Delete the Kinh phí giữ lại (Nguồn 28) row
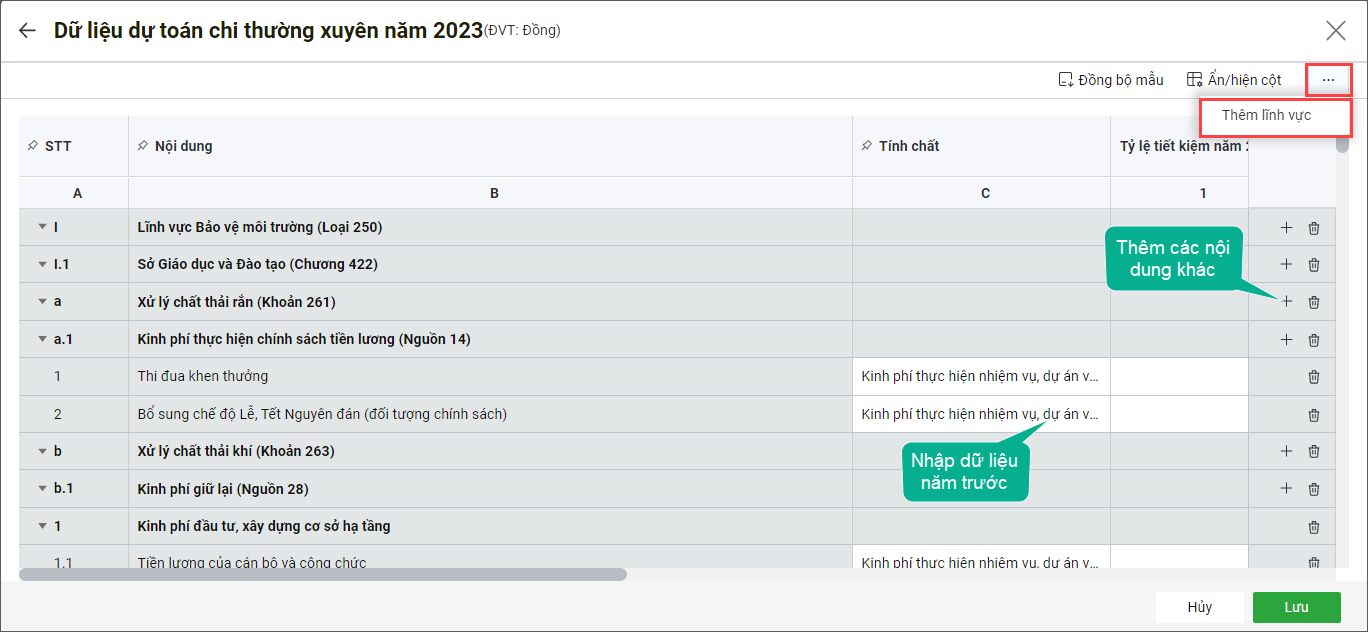Screen dimensions: 1368x632 (1314, 489)
